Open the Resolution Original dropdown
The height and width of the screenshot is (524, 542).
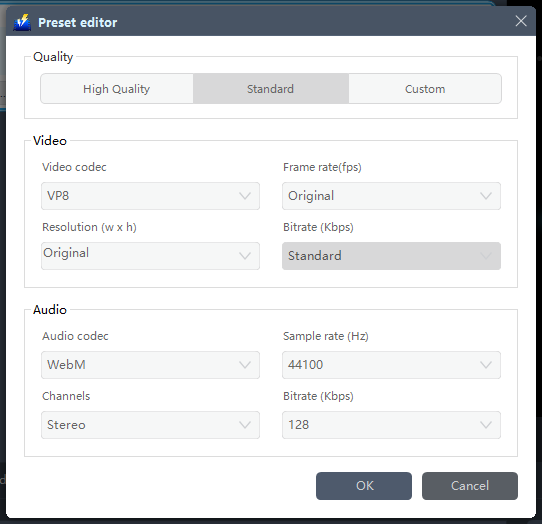pyautogui.click(x=150, y=256)
